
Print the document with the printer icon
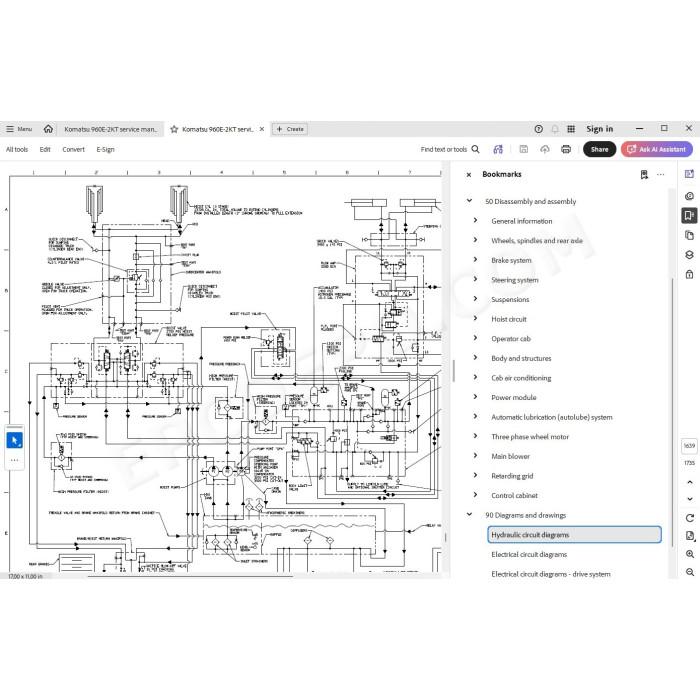[566, 150]
